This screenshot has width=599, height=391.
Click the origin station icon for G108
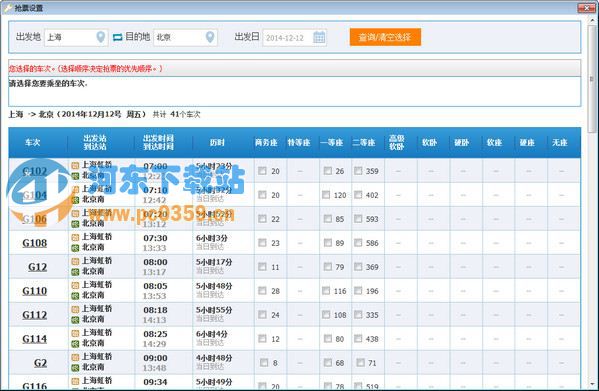[x=75, y=238]
